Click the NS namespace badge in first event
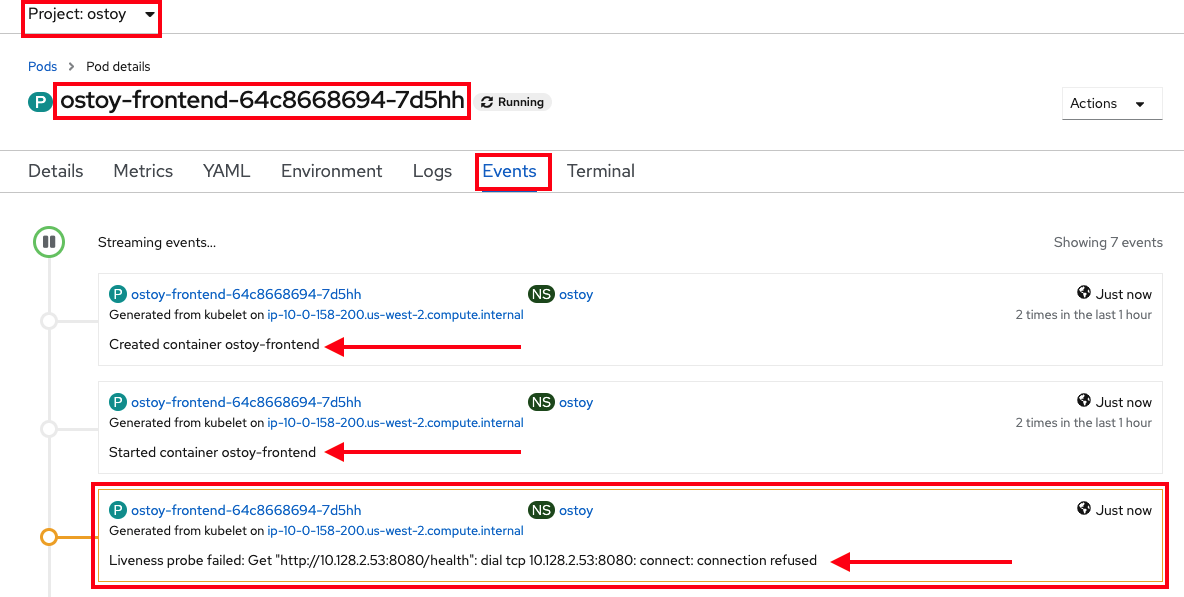Viewport: 1184px width, 597px height. click(x=540, y=294)
